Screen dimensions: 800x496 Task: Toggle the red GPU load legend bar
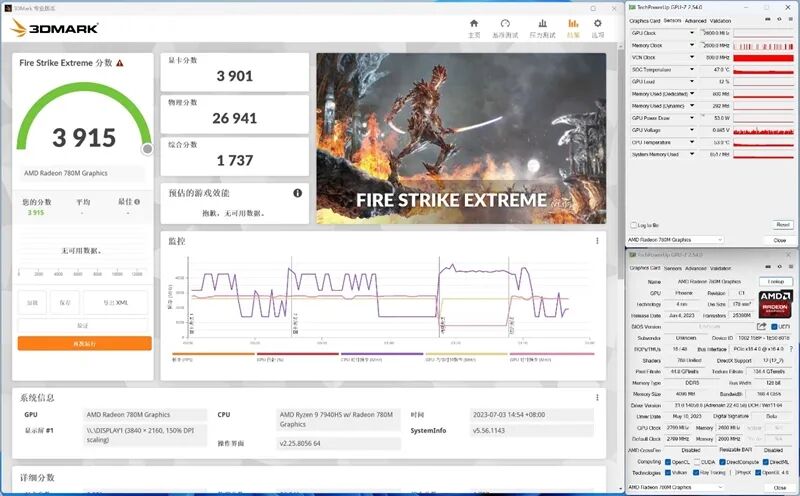pos(298,354)
